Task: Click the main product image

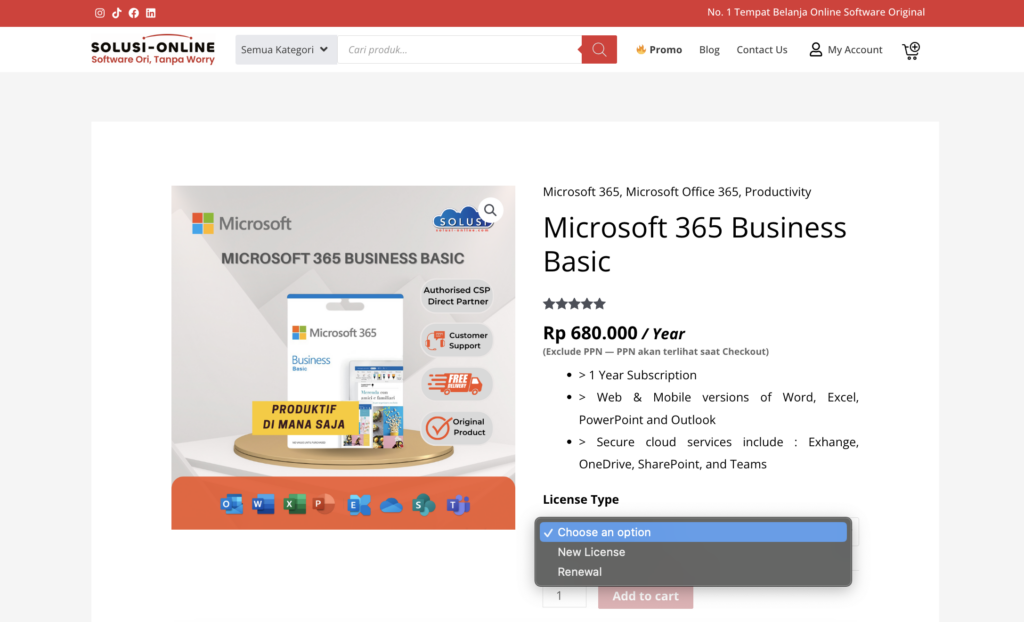Action: click(x=343, y=357)
